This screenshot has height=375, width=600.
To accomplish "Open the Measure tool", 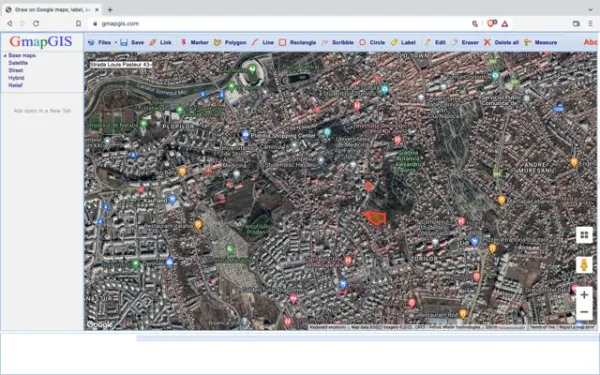I will coord(540,42).
